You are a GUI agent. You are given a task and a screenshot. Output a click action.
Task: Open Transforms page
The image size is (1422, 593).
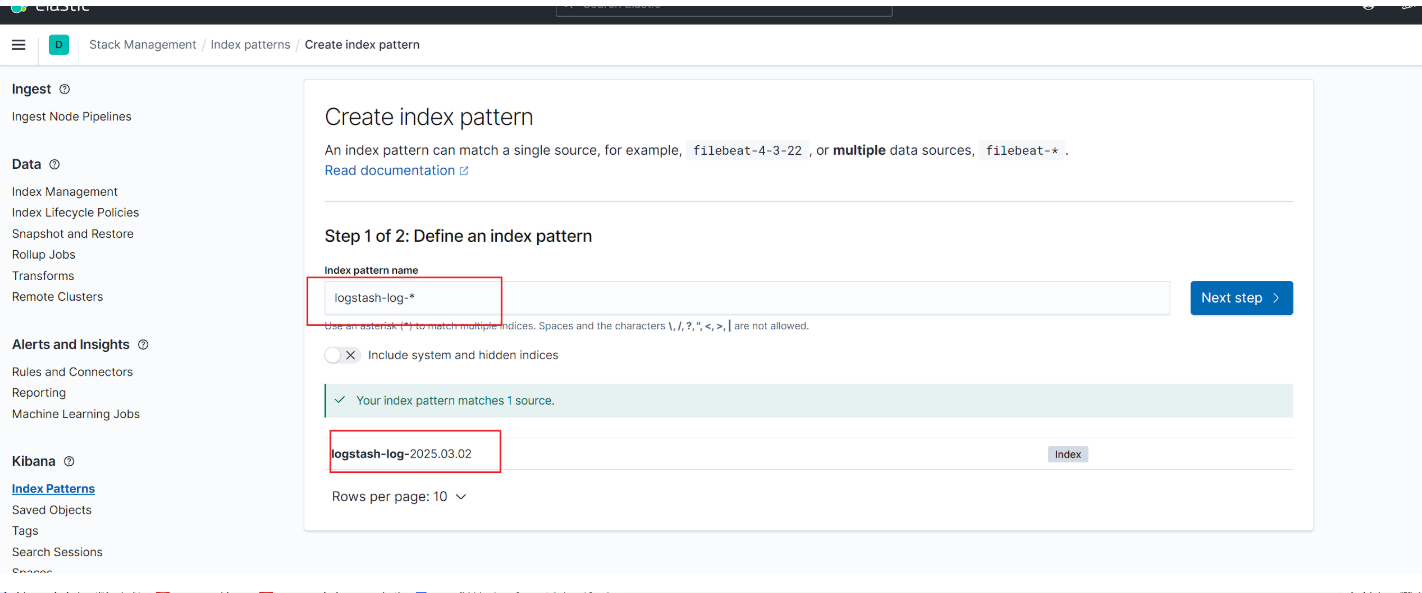click(43, 276)
